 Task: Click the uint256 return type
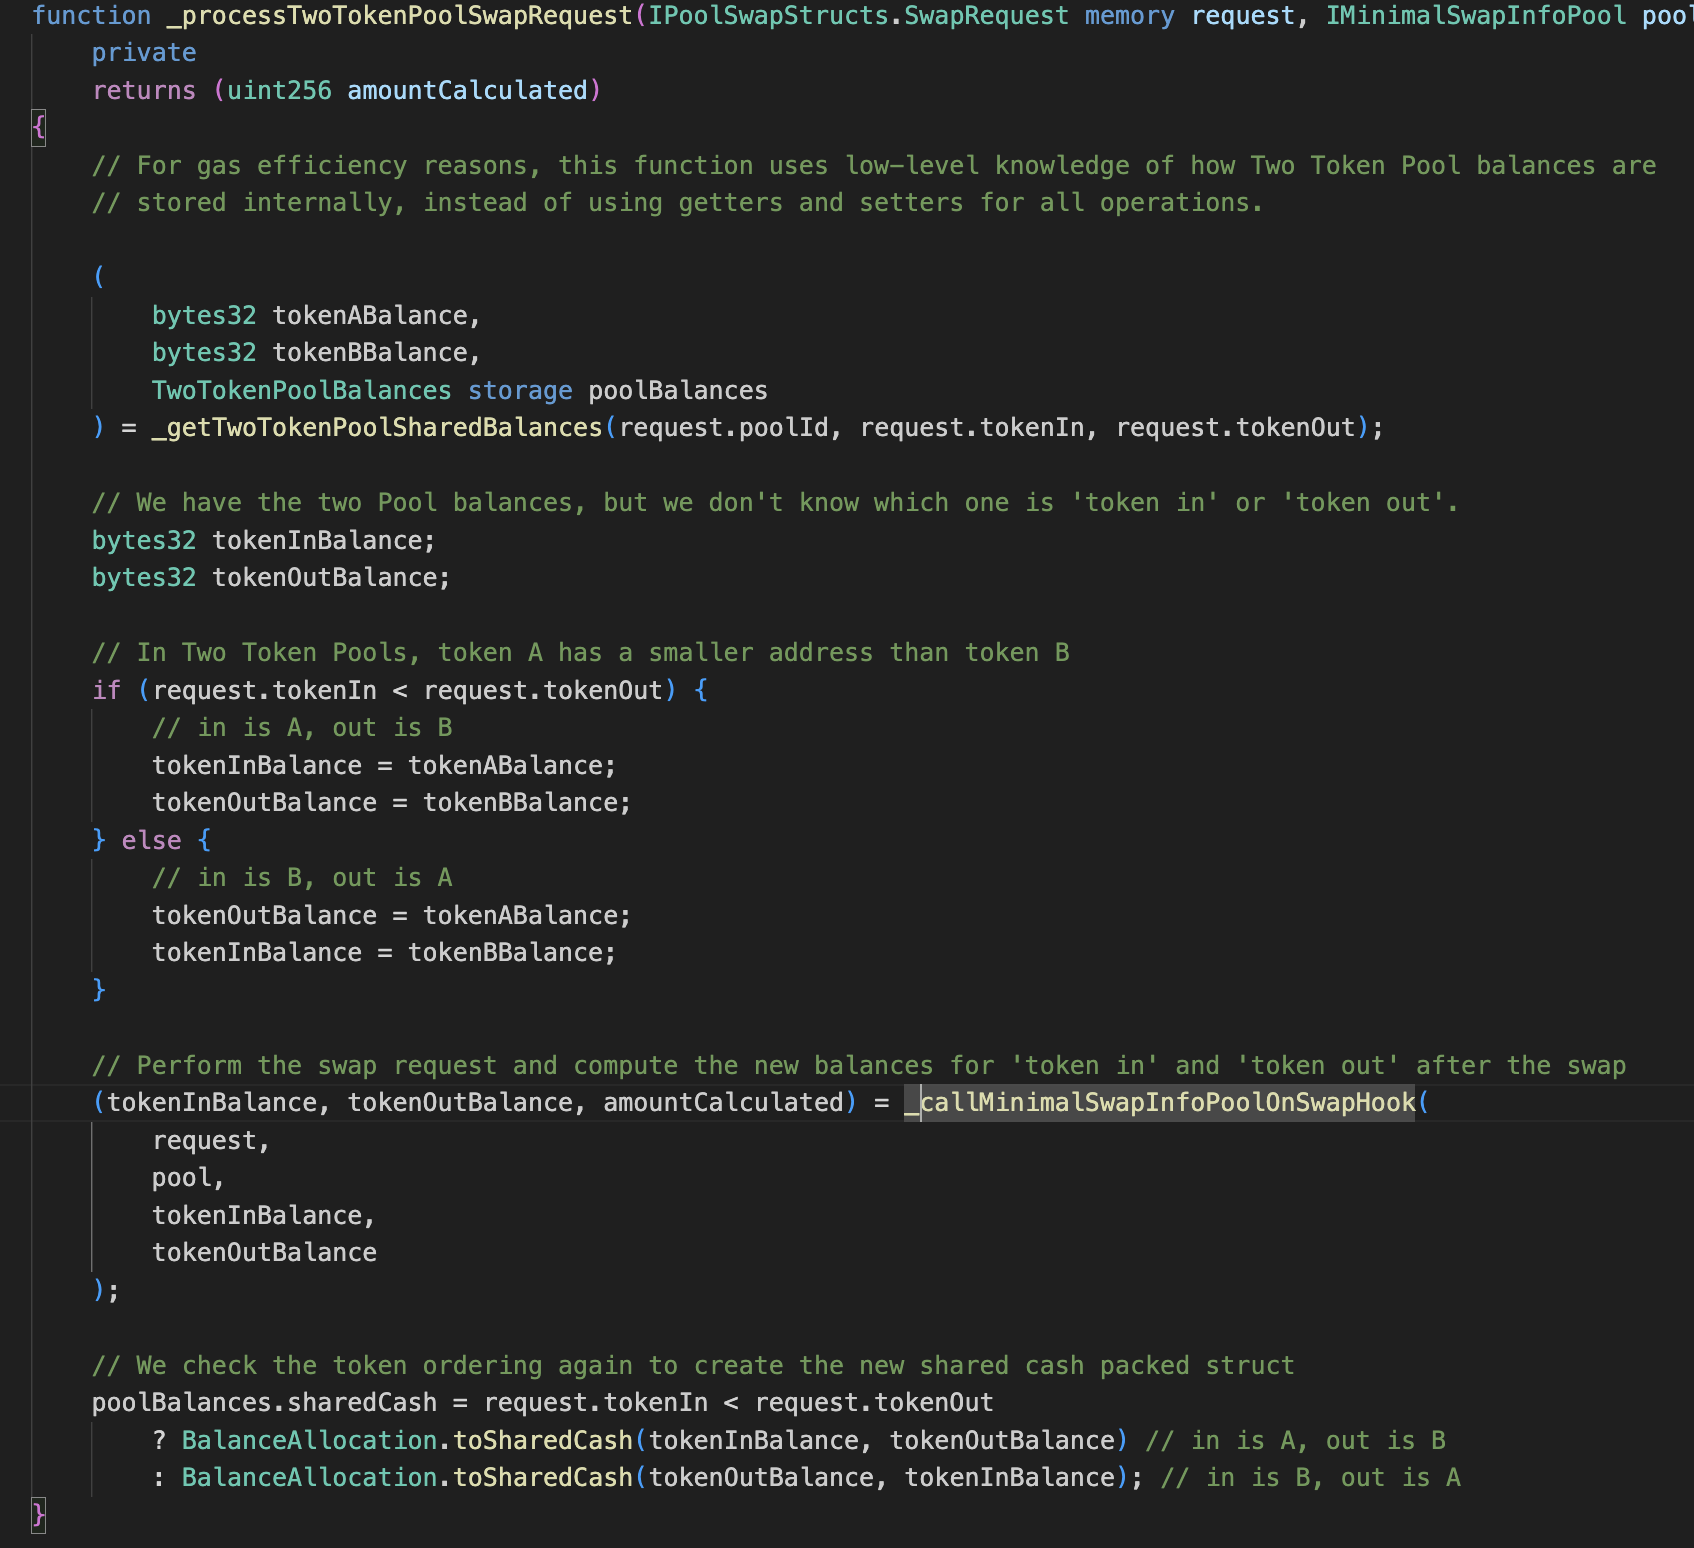[x=279, y=91]
